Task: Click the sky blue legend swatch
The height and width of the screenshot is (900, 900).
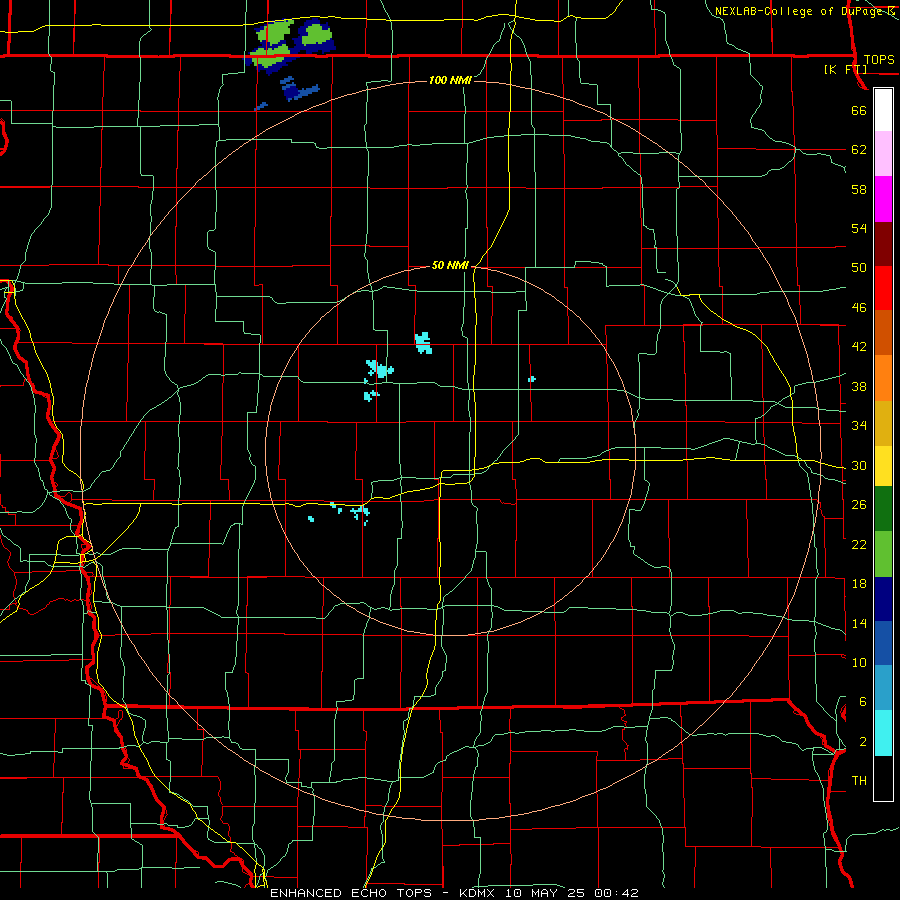Action: pos(883,688)
